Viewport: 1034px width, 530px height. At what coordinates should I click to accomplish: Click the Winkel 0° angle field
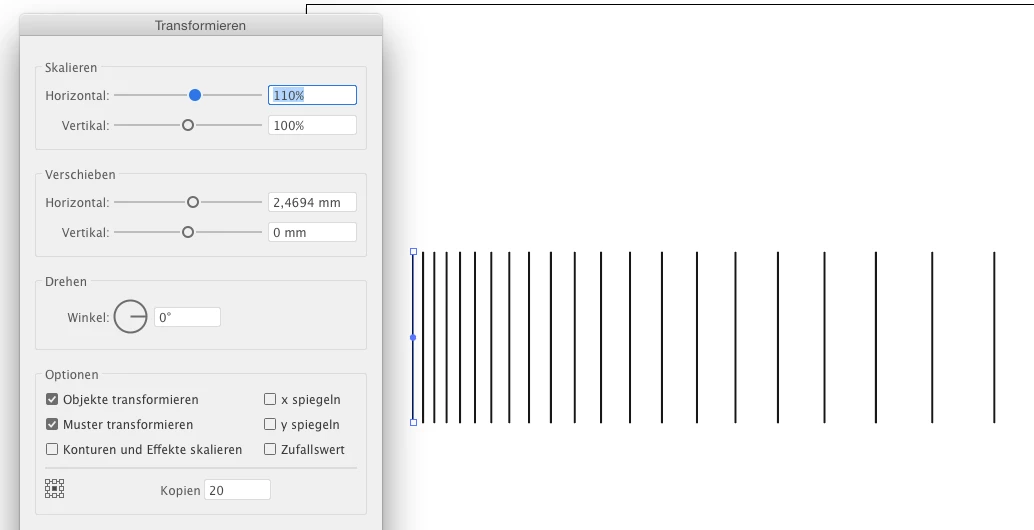point(187,317)
